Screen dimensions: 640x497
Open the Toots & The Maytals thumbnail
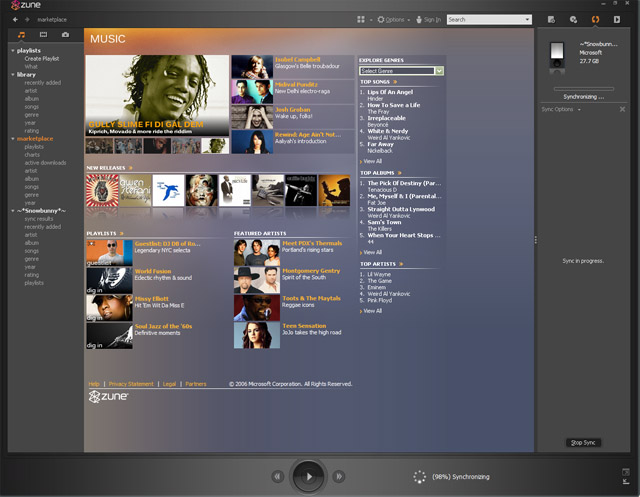tap(257, 308)
